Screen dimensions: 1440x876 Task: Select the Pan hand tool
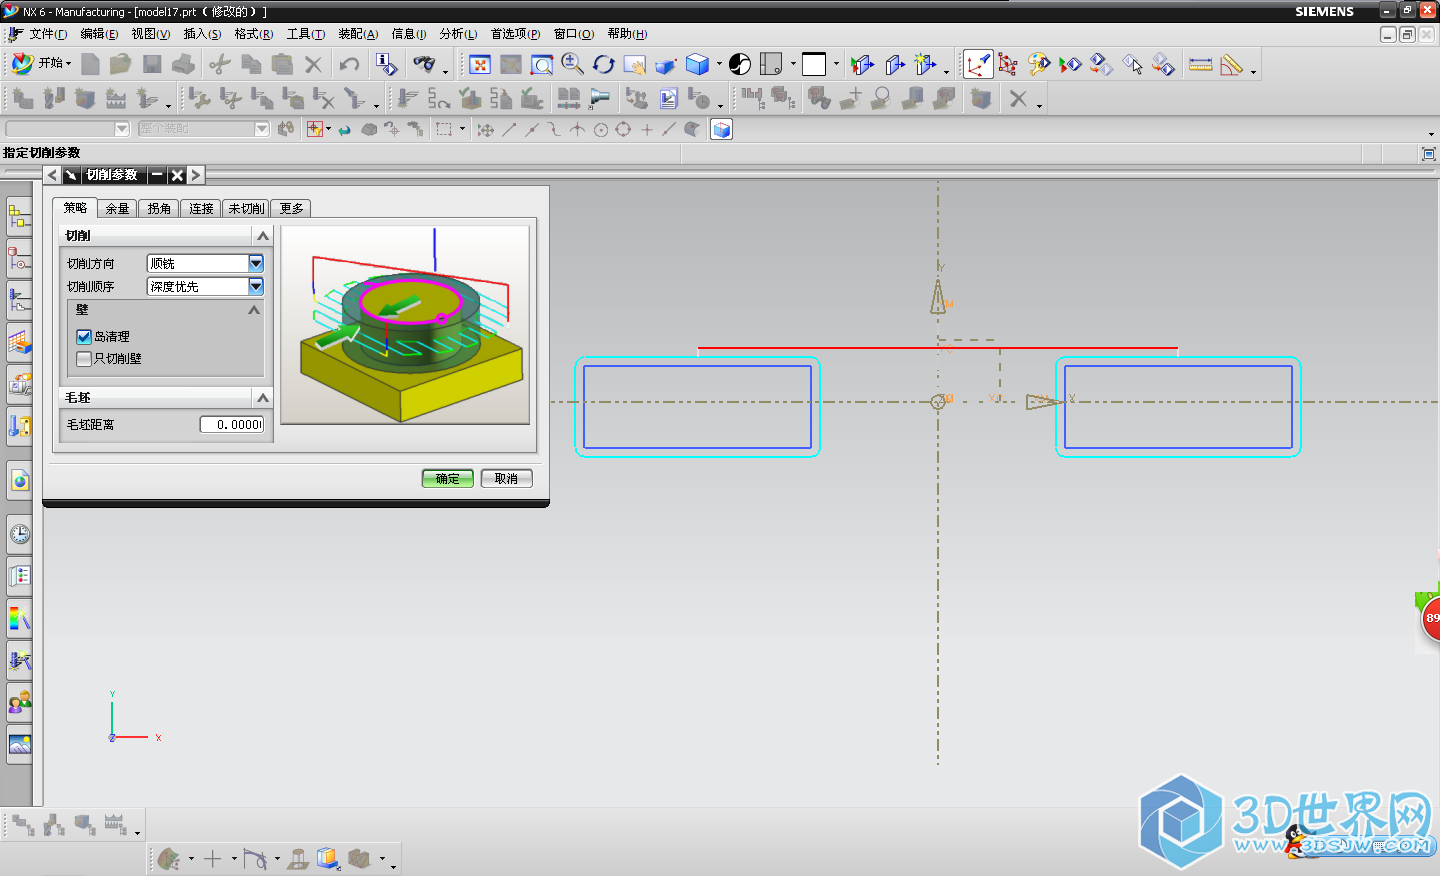click(x=634, y=64)
